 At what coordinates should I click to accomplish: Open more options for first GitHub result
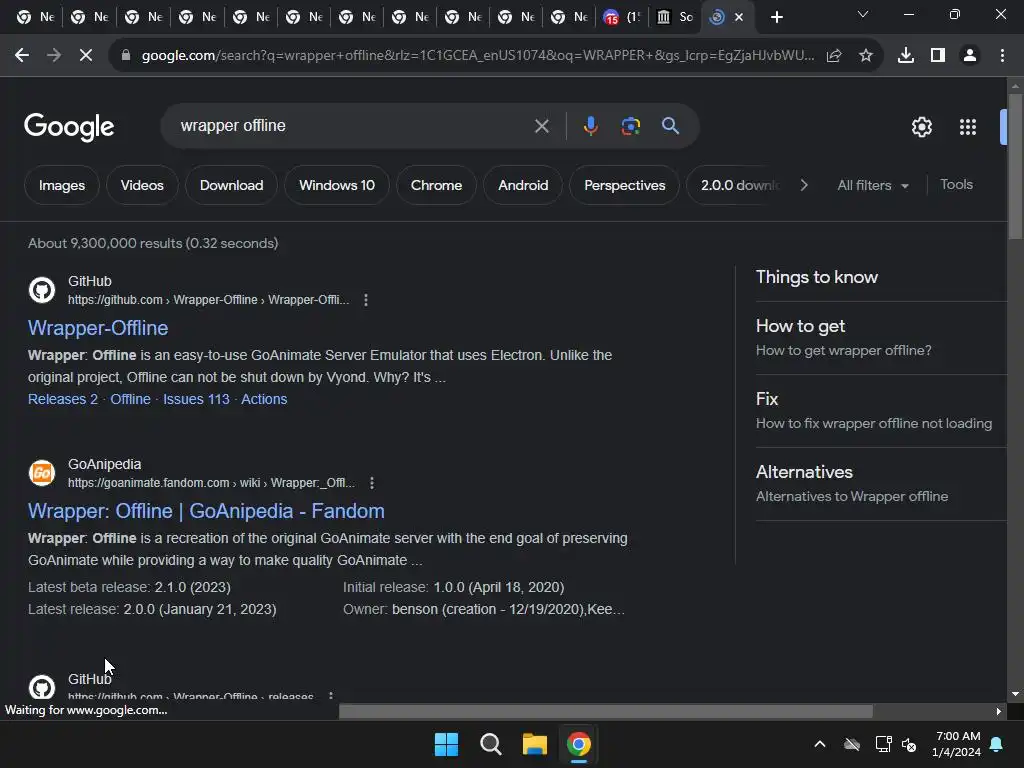(366, 300)
